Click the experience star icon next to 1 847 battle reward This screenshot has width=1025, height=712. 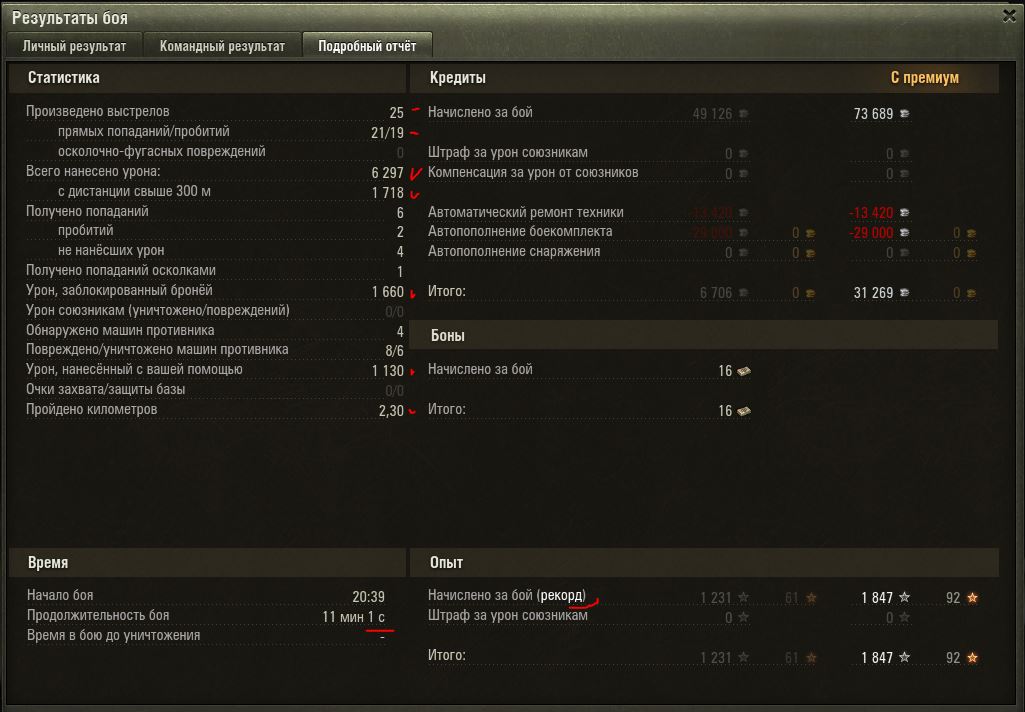tap(905, 597)
